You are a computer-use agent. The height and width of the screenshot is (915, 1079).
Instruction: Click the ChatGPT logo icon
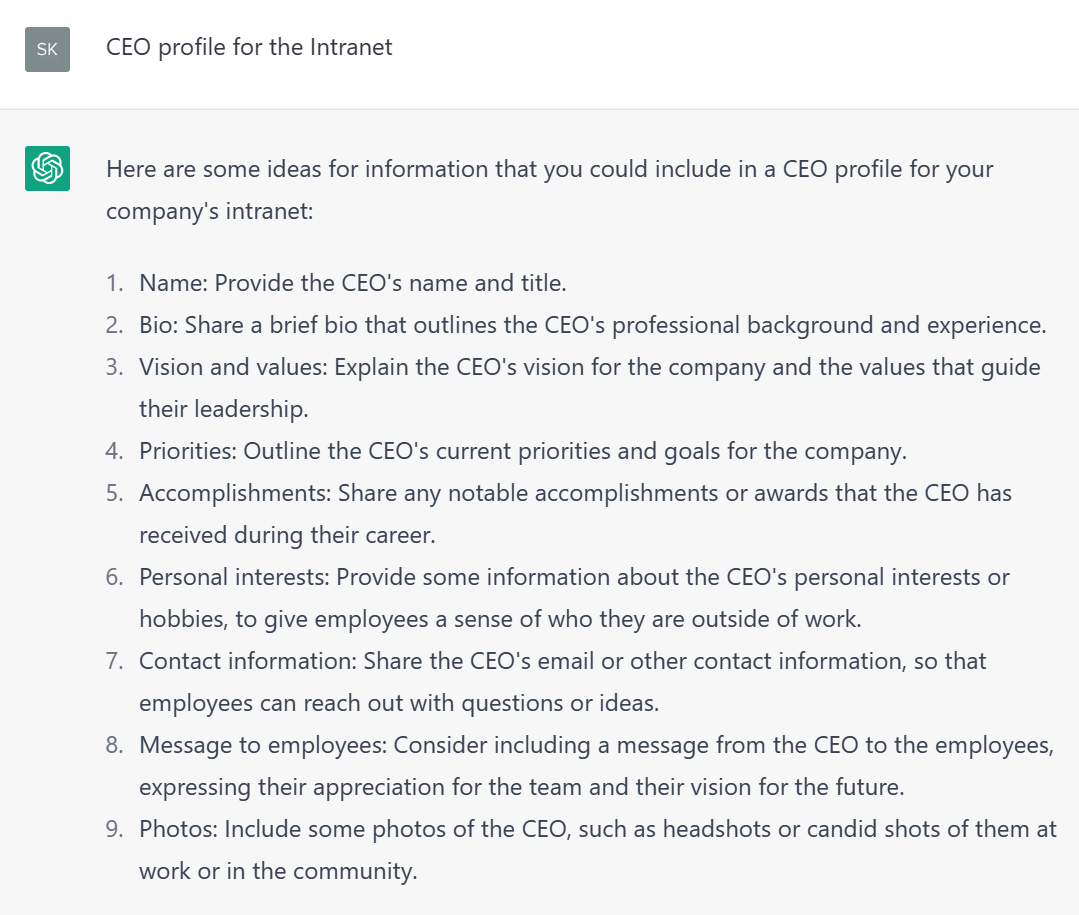(x=47, y=168)
